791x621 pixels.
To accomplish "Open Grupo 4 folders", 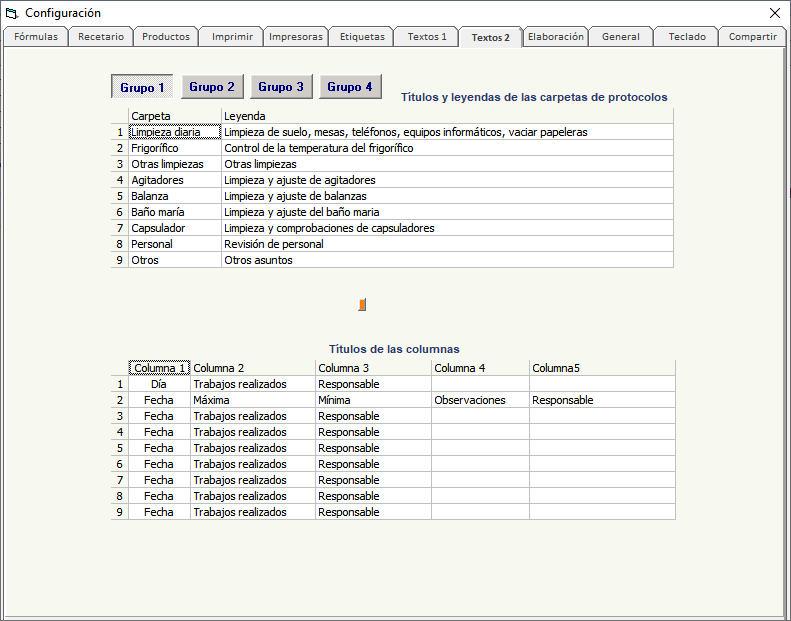I will 350,87.
